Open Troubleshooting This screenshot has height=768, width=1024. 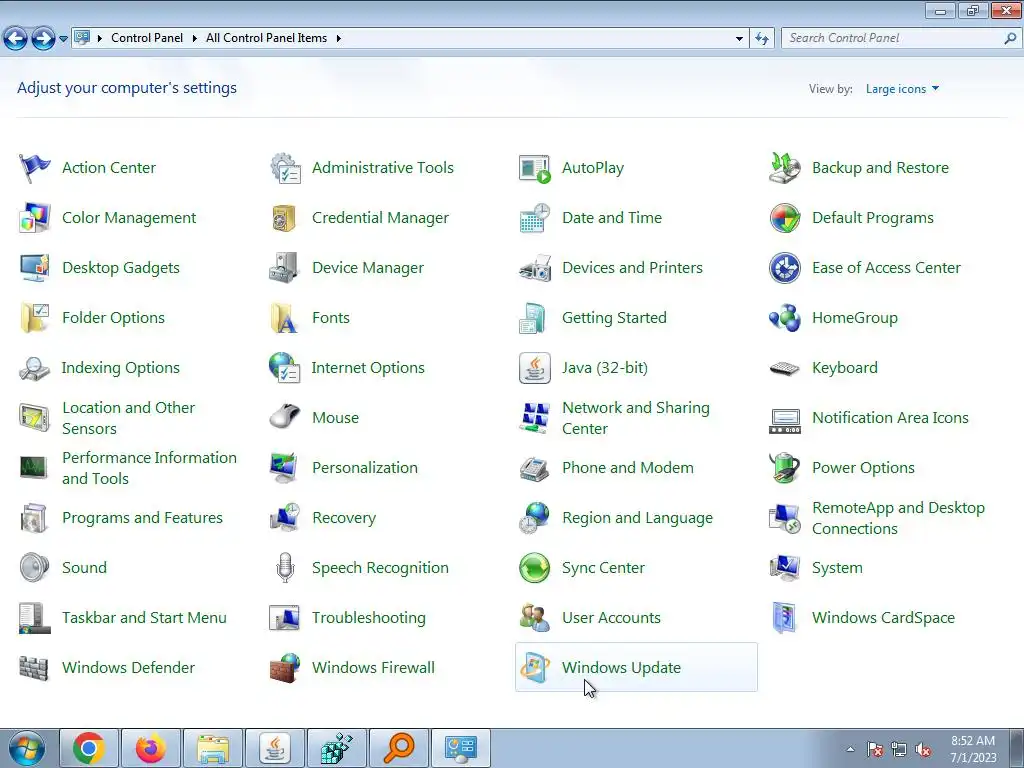coord(368,618)
